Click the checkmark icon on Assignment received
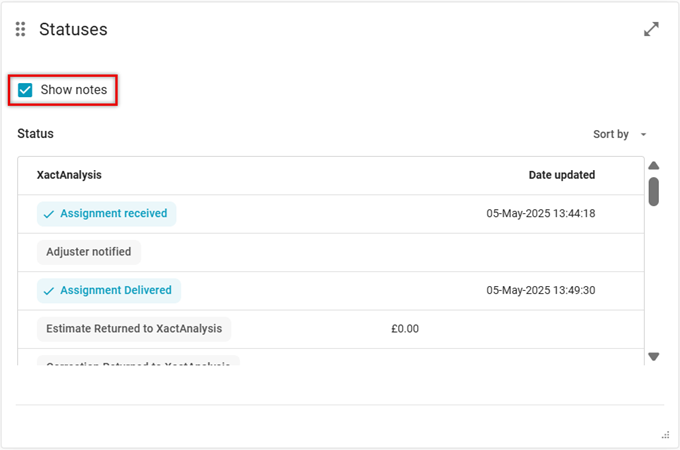 pos(49,214)
